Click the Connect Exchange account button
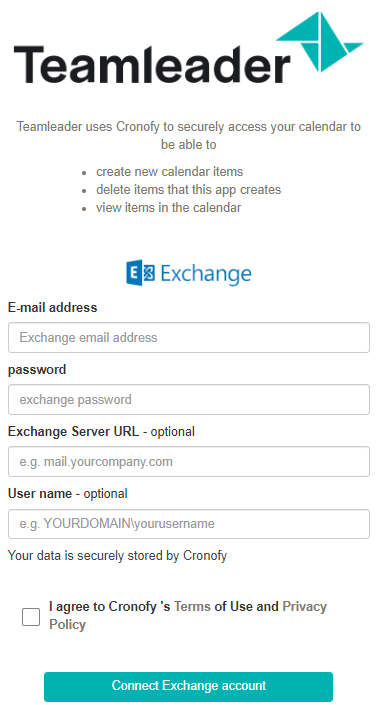This screenshot has width=383, height=705. coord(188,687)
